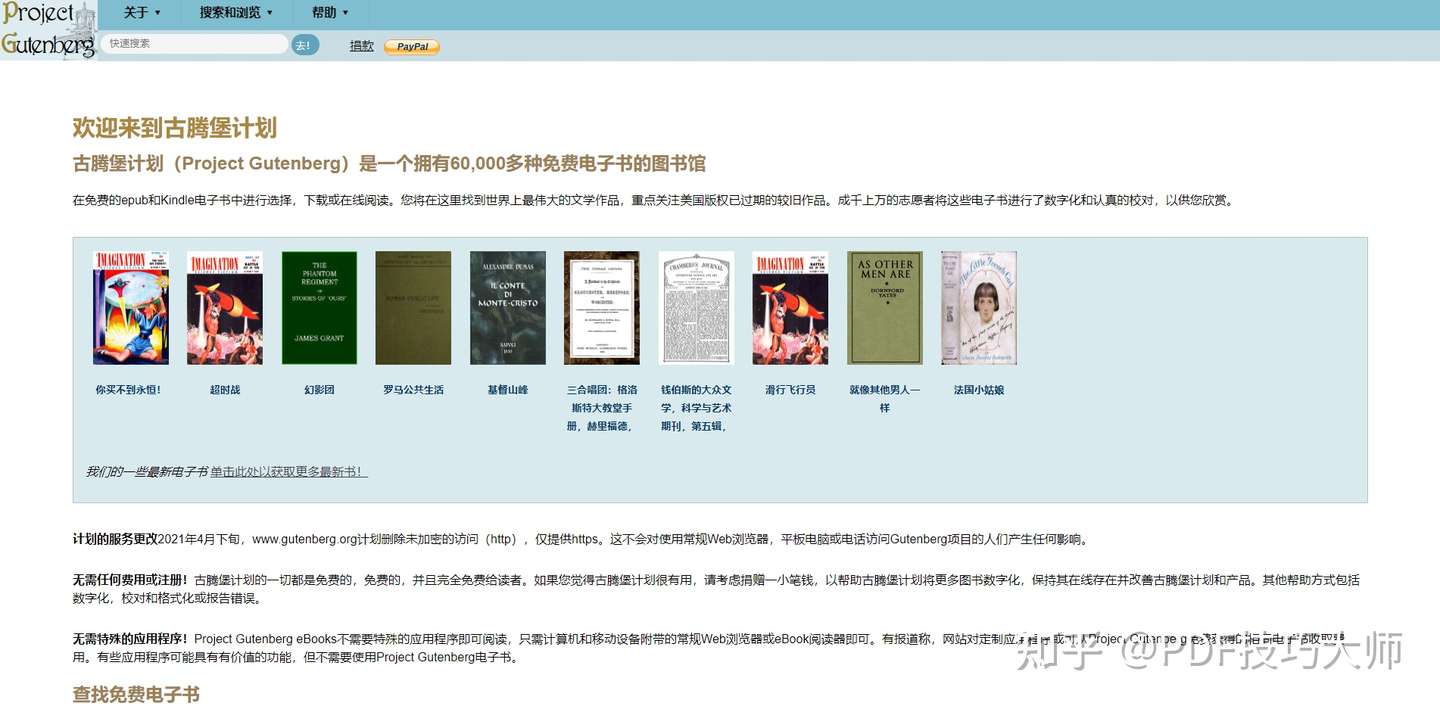Open the As Other Men Are cover
The height and width of the screenshot is (709, 1440).
[885, 308]
